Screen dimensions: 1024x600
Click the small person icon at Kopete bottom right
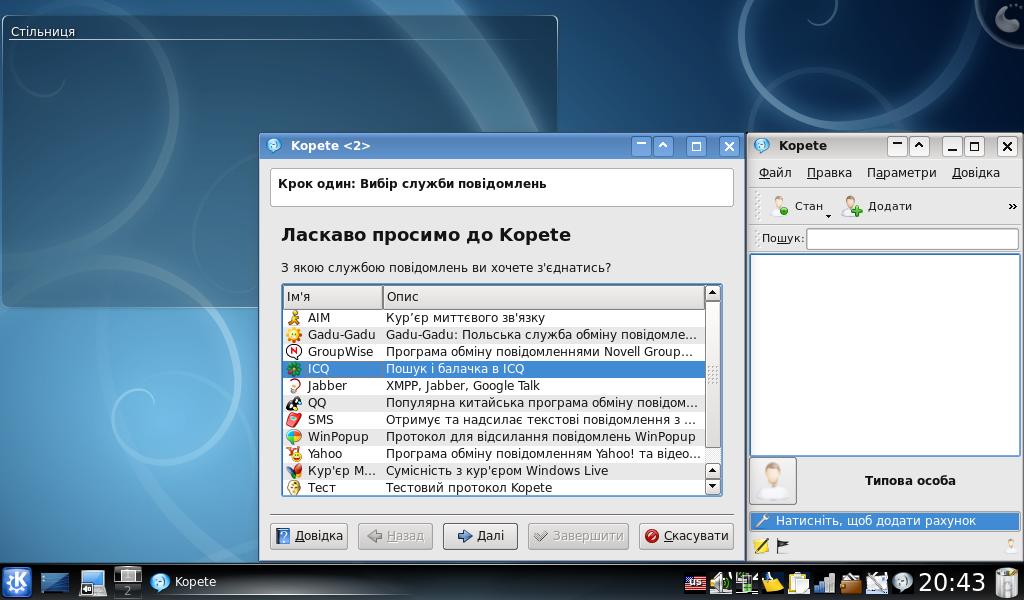coord(1011,545)
